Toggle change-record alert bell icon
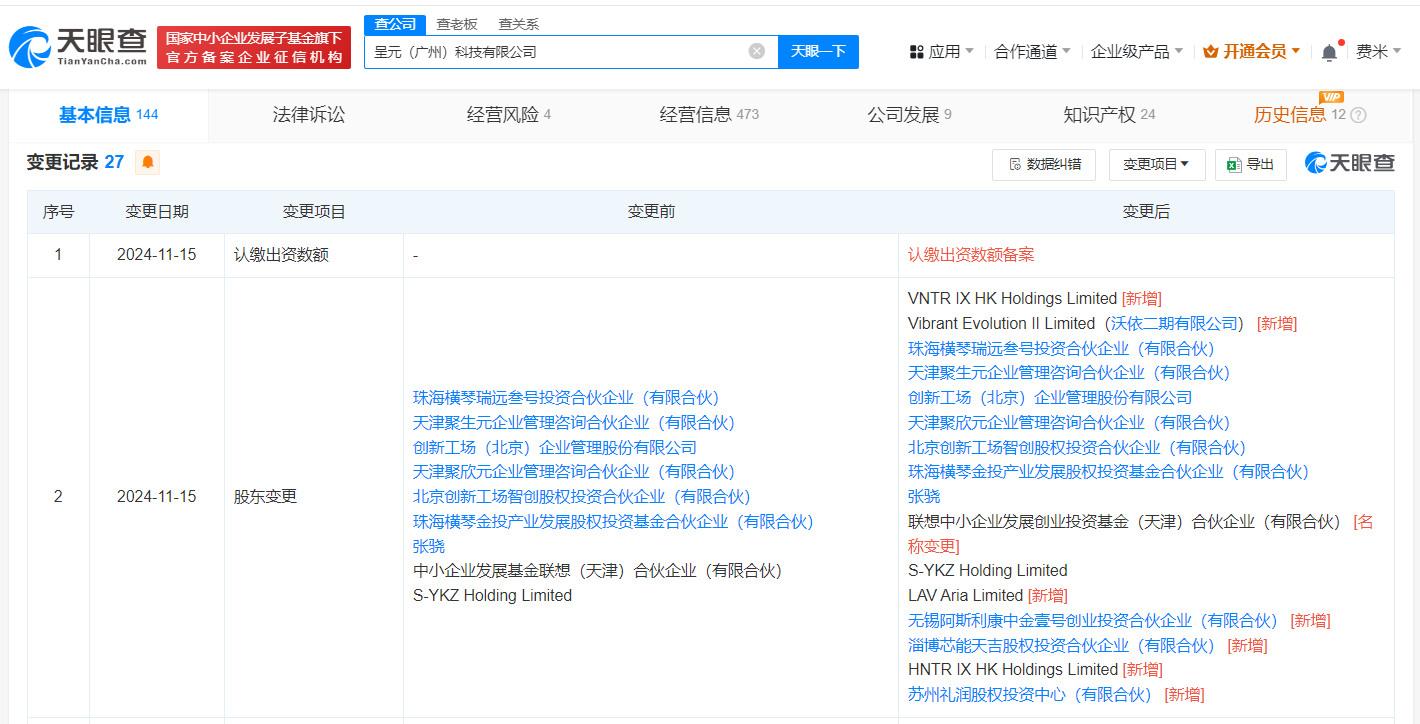This screenshot has height=724, width=1420. click(148, 162)
